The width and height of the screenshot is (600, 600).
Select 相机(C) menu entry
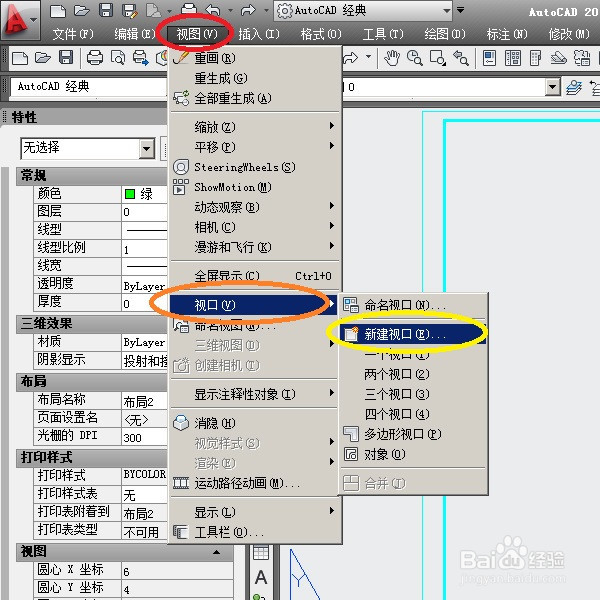point(255,227)
